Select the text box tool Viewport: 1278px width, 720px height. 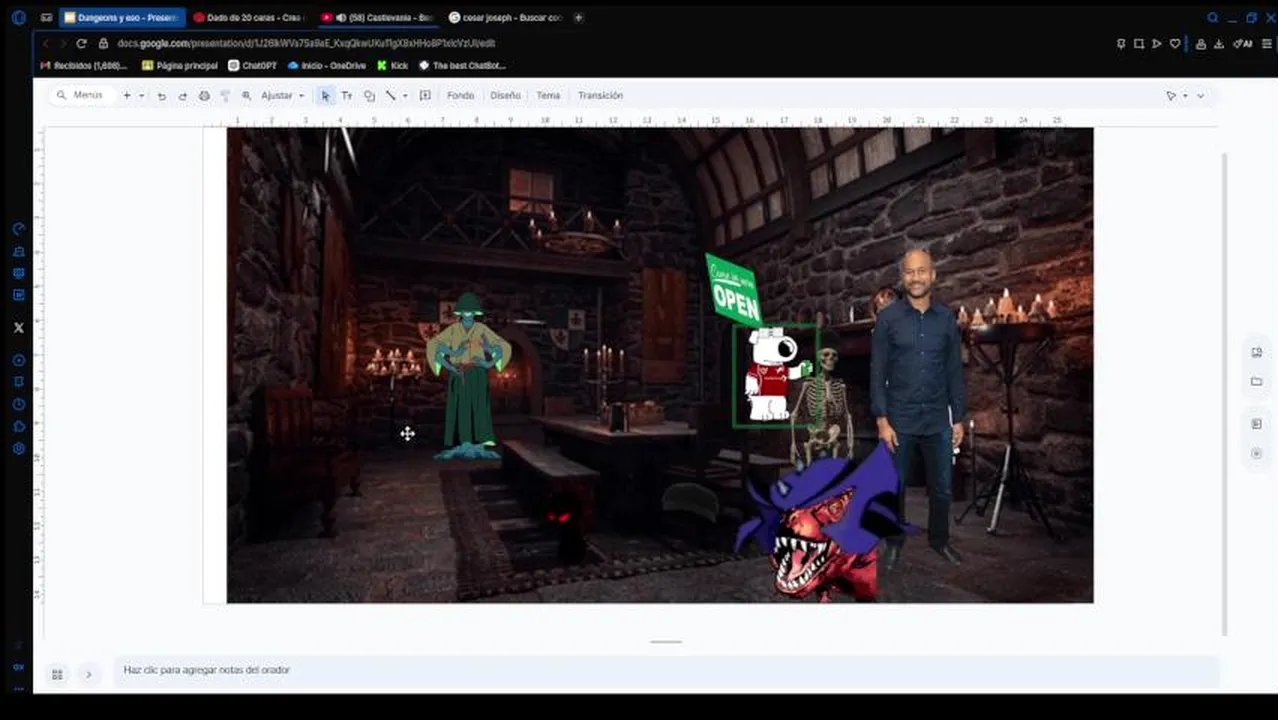tap(347, 96)
